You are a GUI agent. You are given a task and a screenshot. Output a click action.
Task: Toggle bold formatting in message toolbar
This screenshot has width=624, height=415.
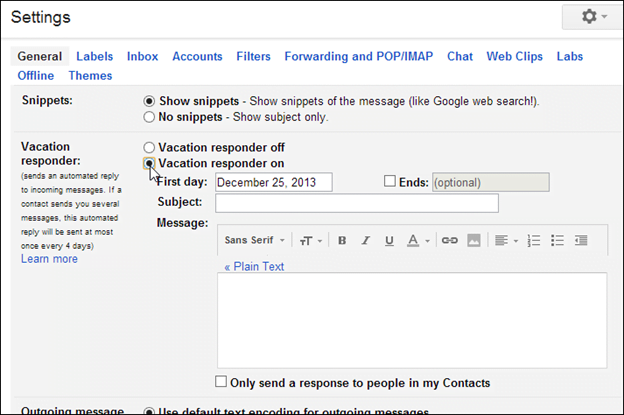point(342,240)
